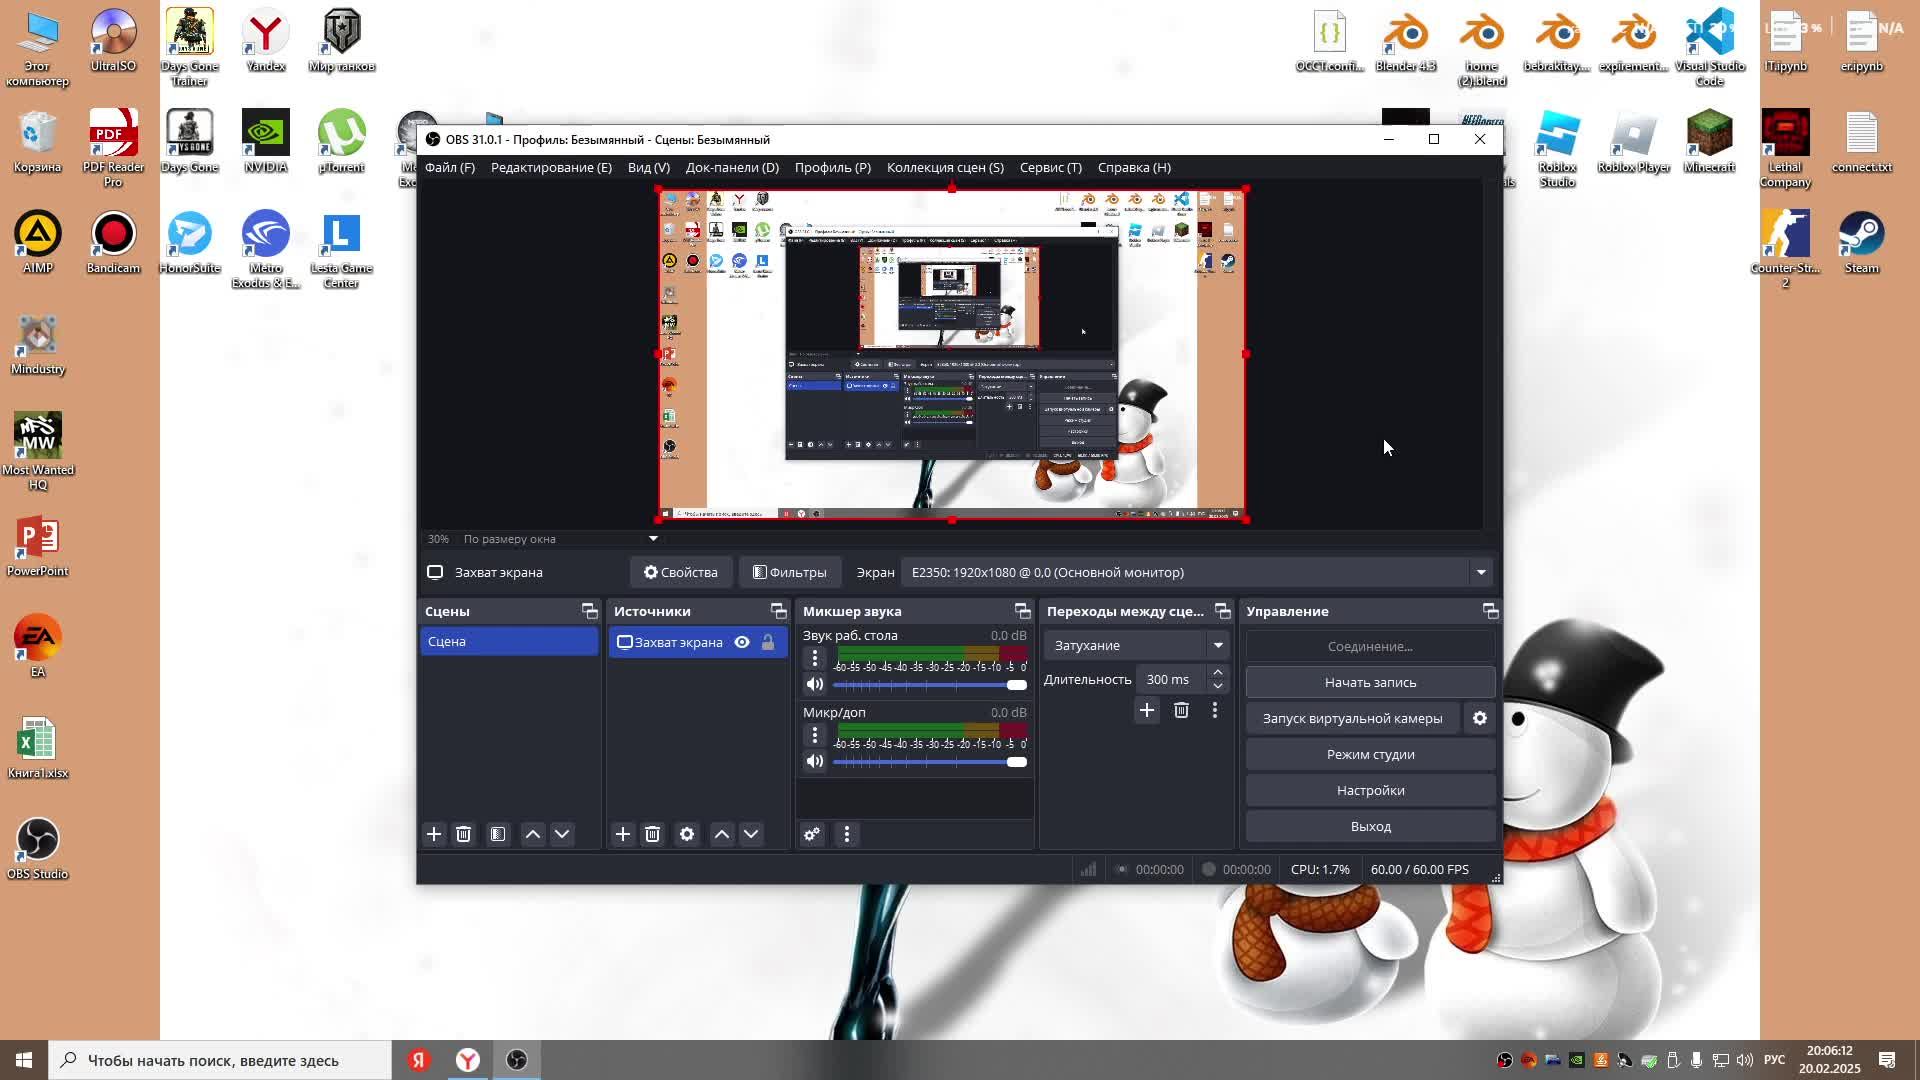Open scene filters icon in Scenes panel
Screen dimensions: 1920x1080
[x=498, y=834]
